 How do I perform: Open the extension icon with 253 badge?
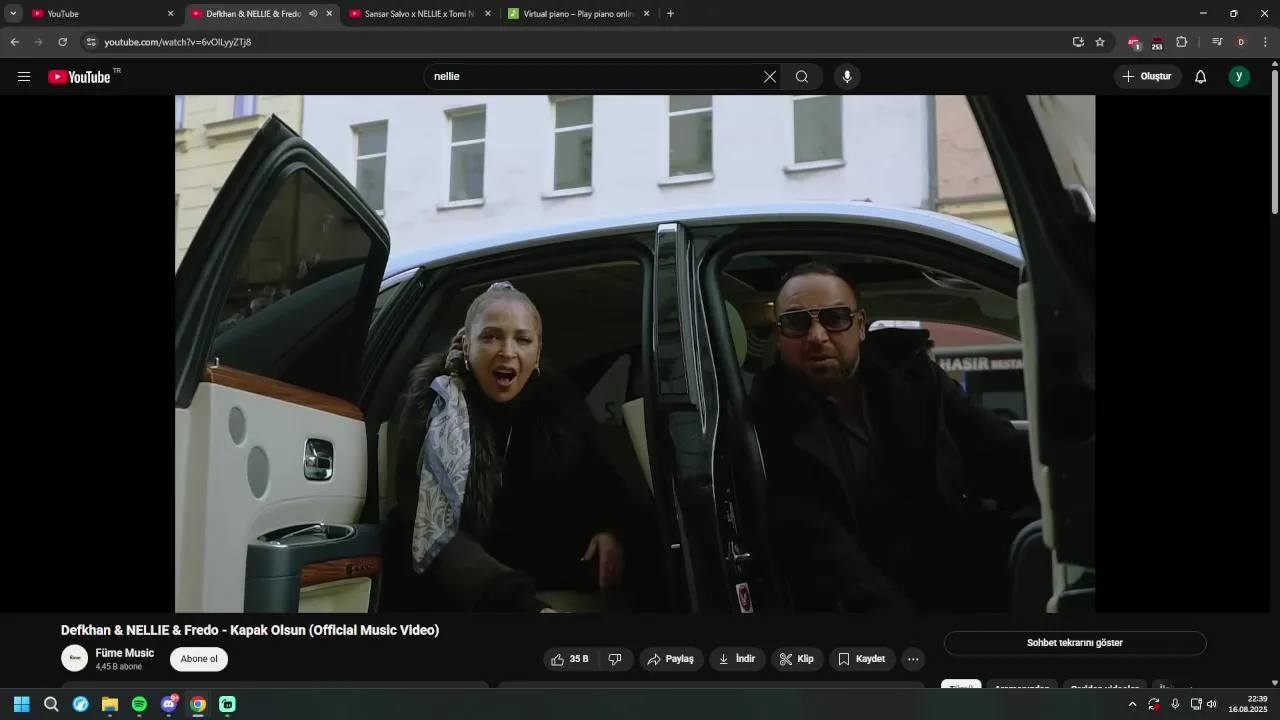(1157, 42)
